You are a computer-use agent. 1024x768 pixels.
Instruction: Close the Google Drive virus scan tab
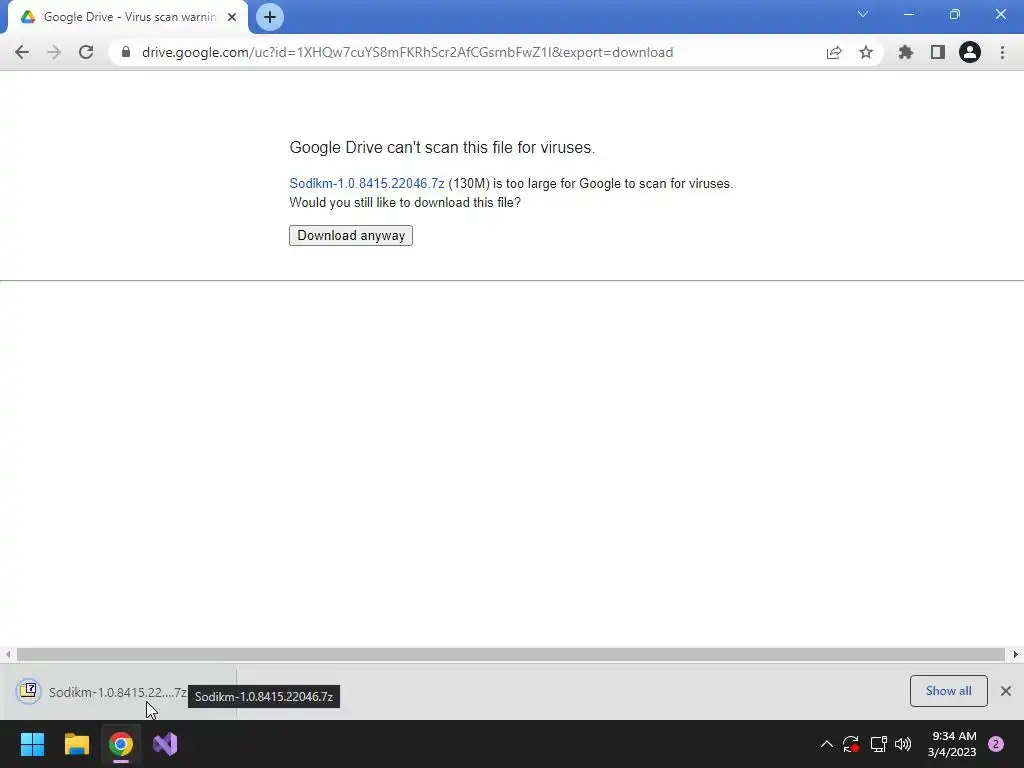tap(232, 17)
